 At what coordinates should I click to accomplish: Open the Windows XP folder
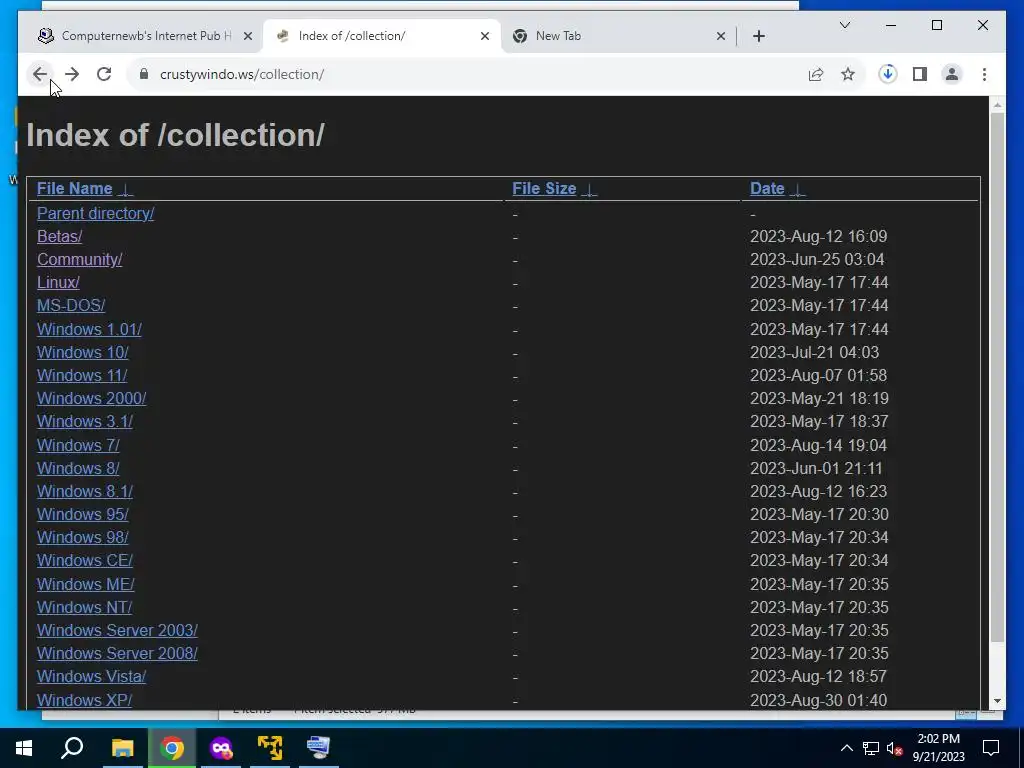coord(84,700)
